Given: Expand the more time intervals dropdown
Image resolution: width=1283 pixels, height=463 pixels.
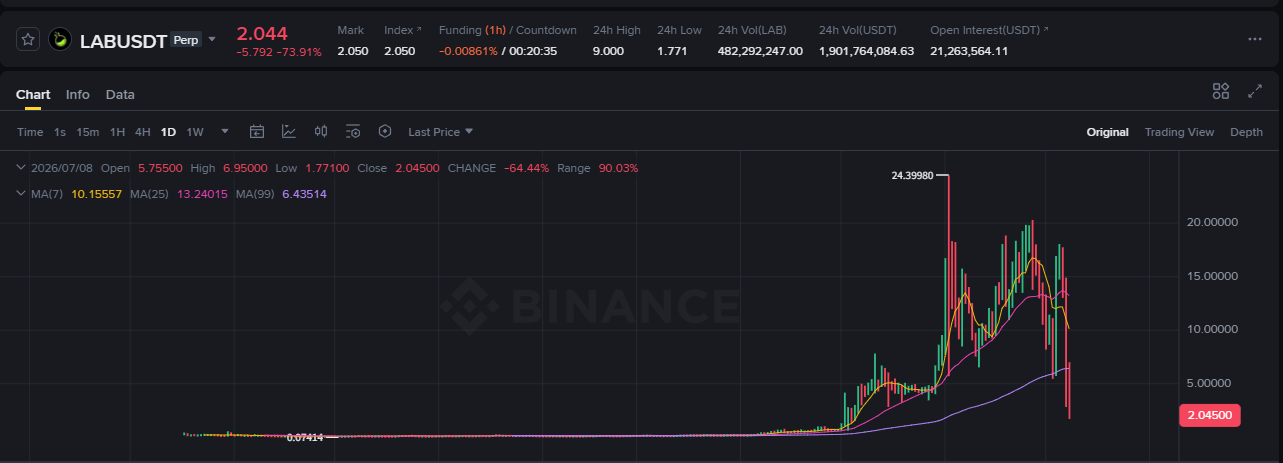Looking at the screenshot, I should pos(225,131).
